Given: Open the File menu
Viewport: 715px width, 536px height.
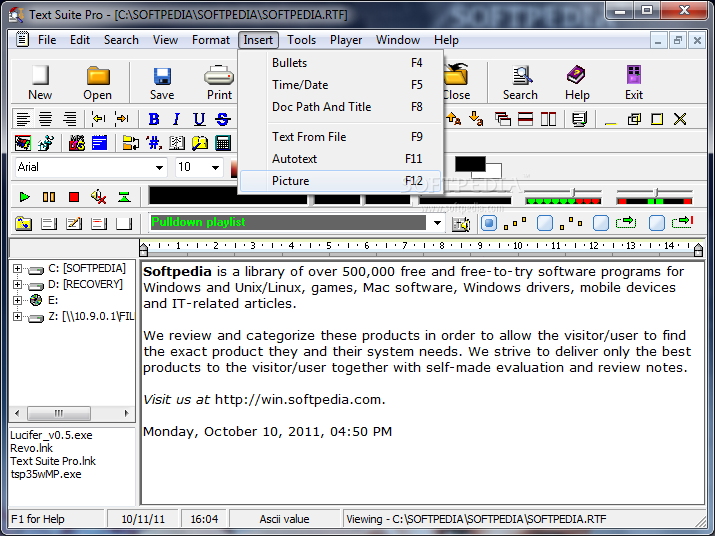Looking at the screenshot, I should pos(47,40).
